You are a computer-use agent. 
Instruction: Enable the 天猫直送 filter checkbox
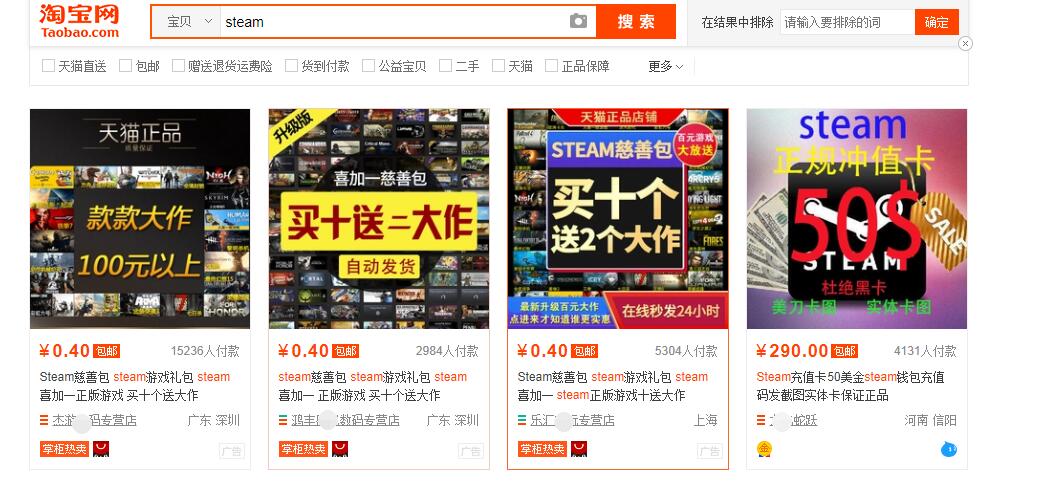48,65
